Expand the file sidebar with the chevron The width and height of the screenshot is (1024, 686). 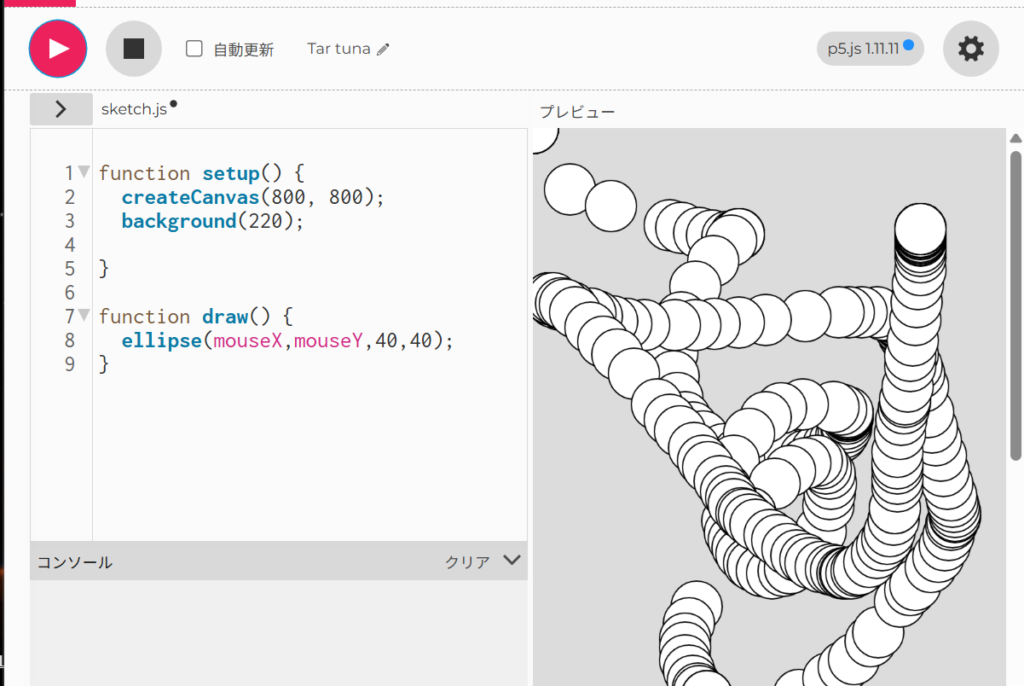(61, 109)
